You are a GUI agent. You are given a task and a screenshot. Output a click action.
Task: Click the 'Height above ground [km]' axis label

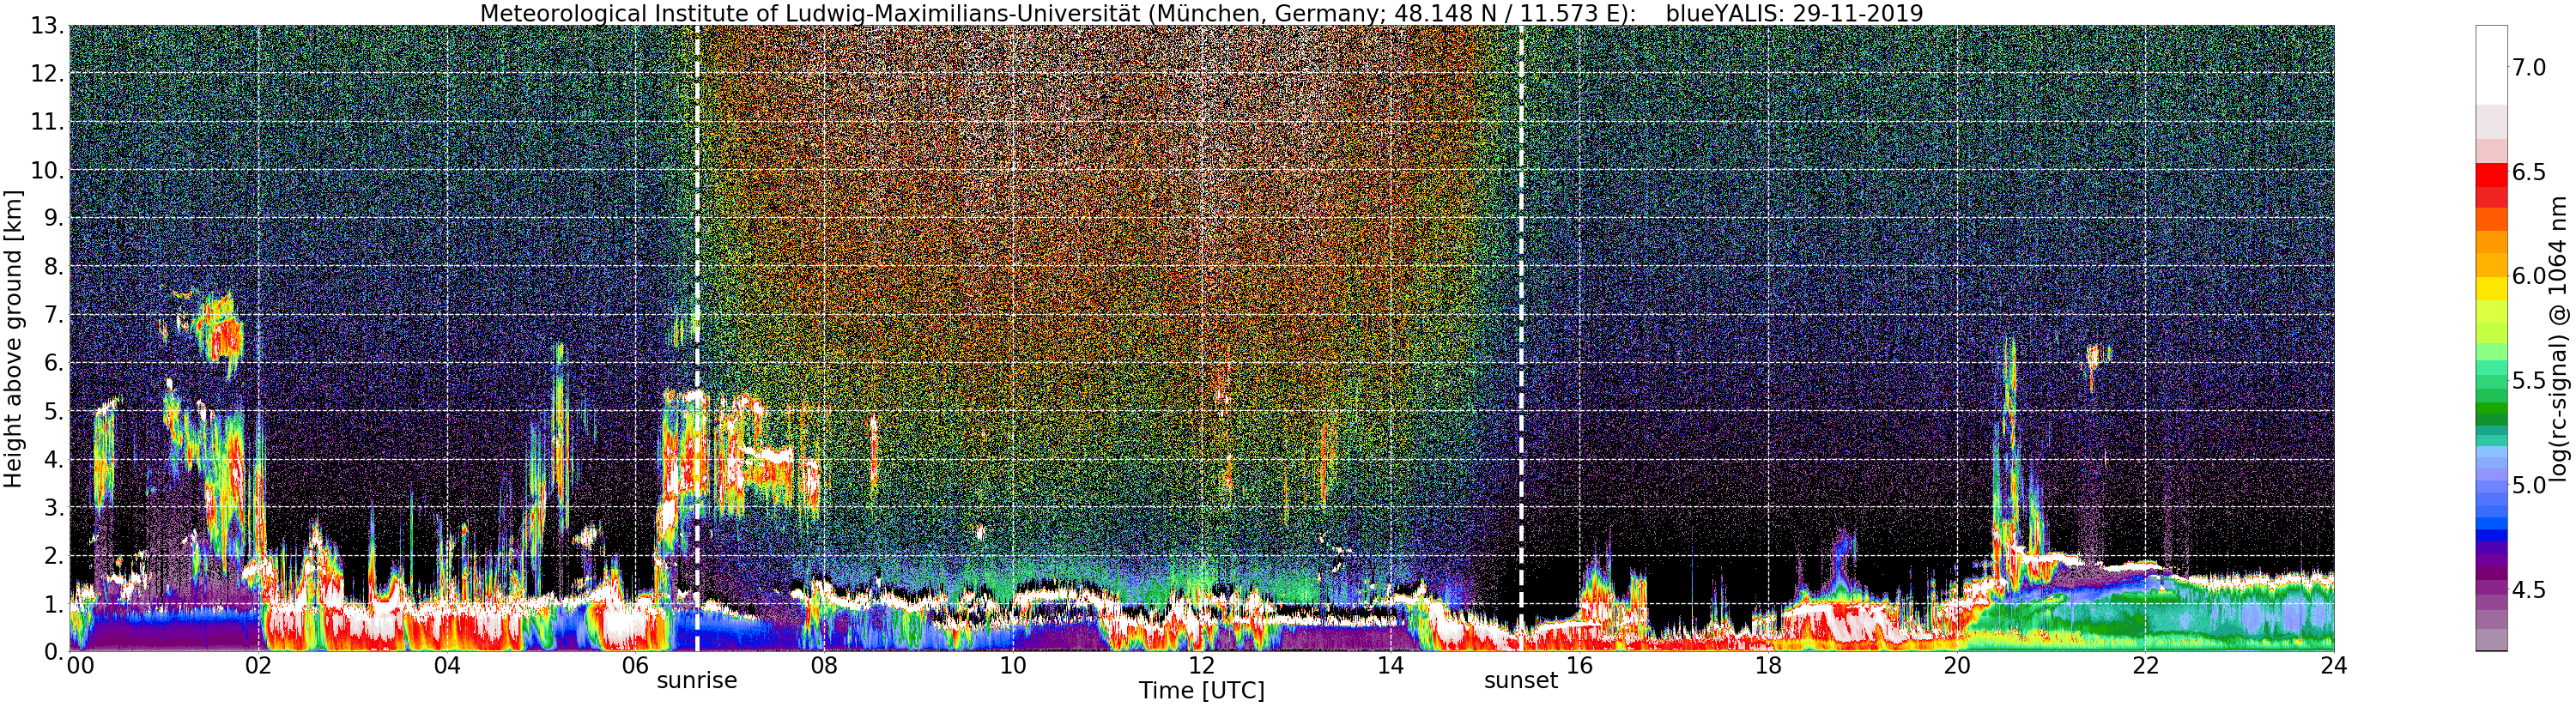13,339
